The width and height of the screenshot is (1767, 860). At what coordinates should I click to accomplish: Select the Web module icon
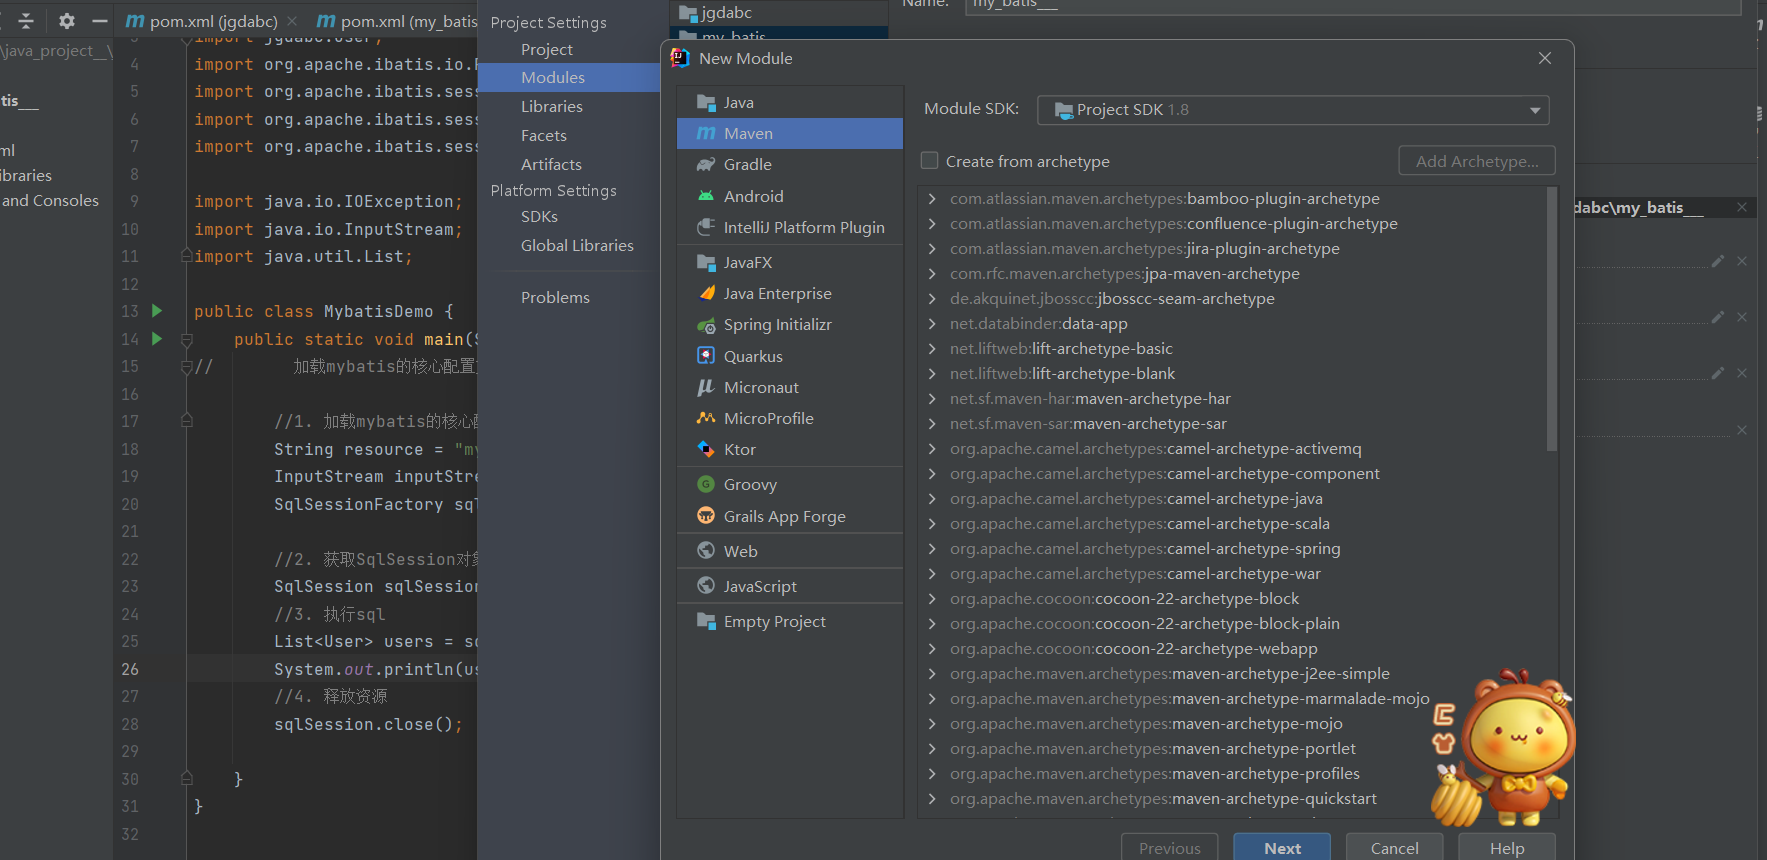pyautogui.click(x=706, y=551)
